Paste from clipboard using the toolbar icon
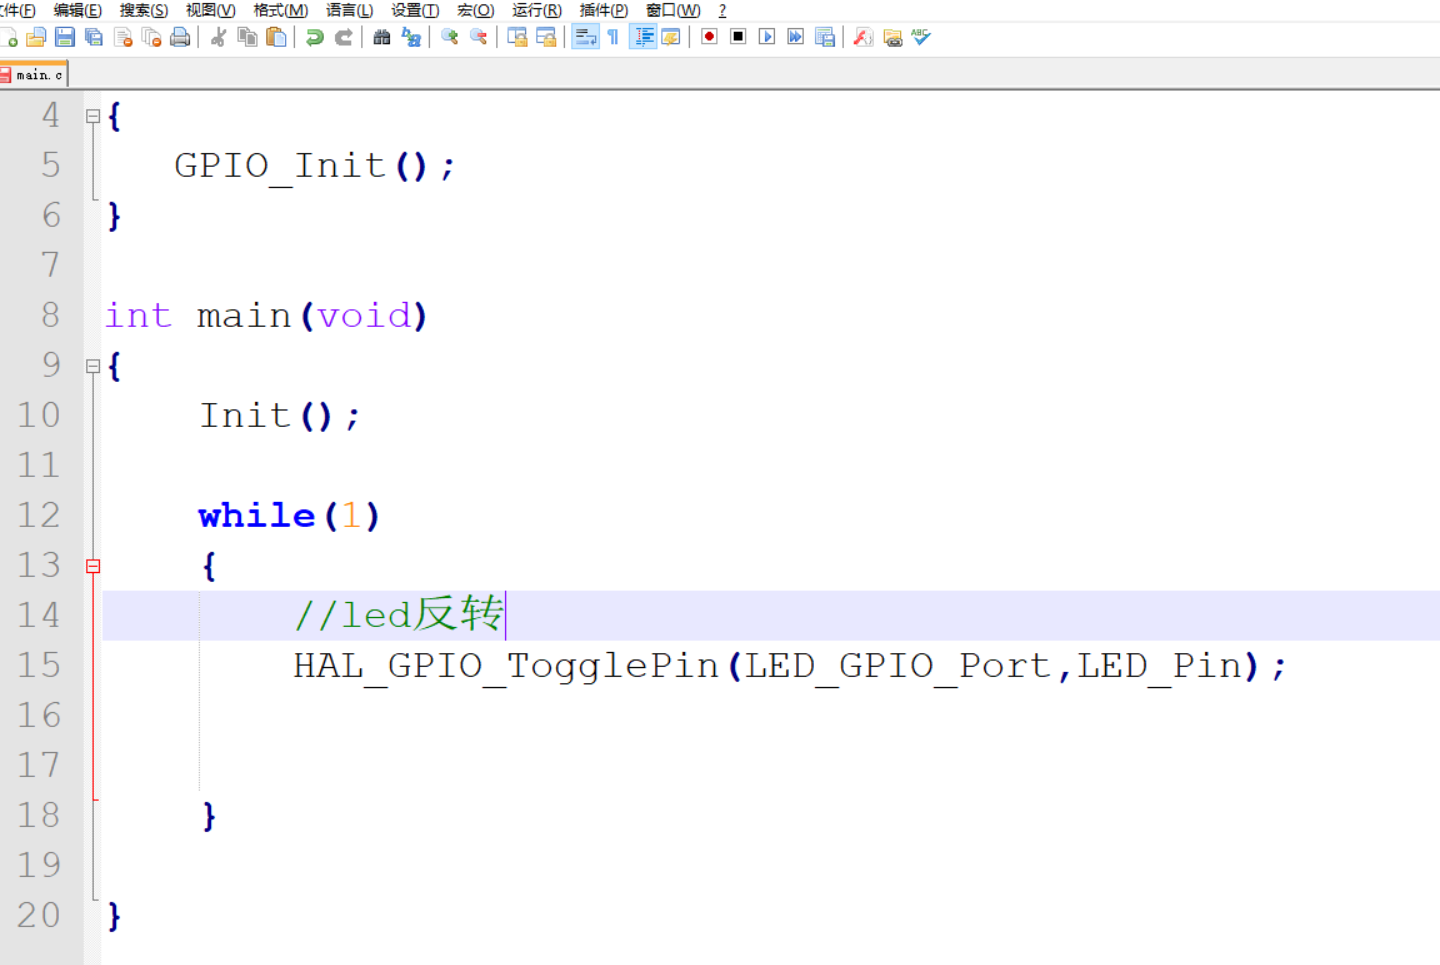The image size is (1440, 965). 277,37
